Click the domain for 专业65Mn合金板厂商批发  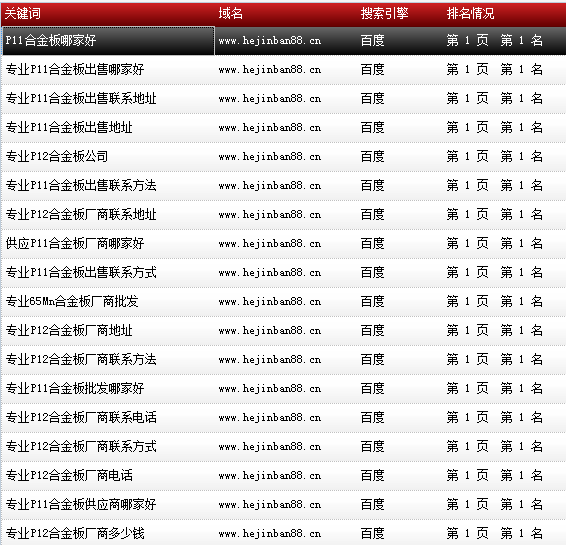[270, 302]
